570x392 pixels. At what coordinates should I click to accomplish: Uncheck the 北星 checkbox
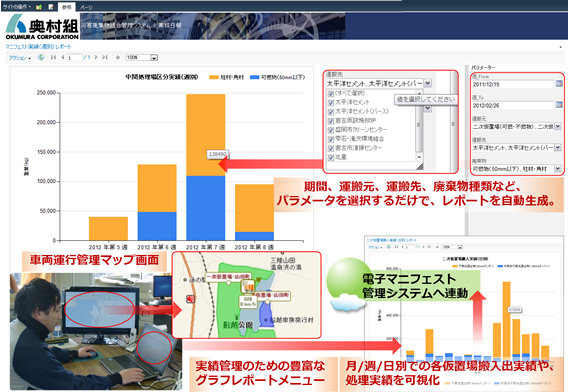(331, 157)
